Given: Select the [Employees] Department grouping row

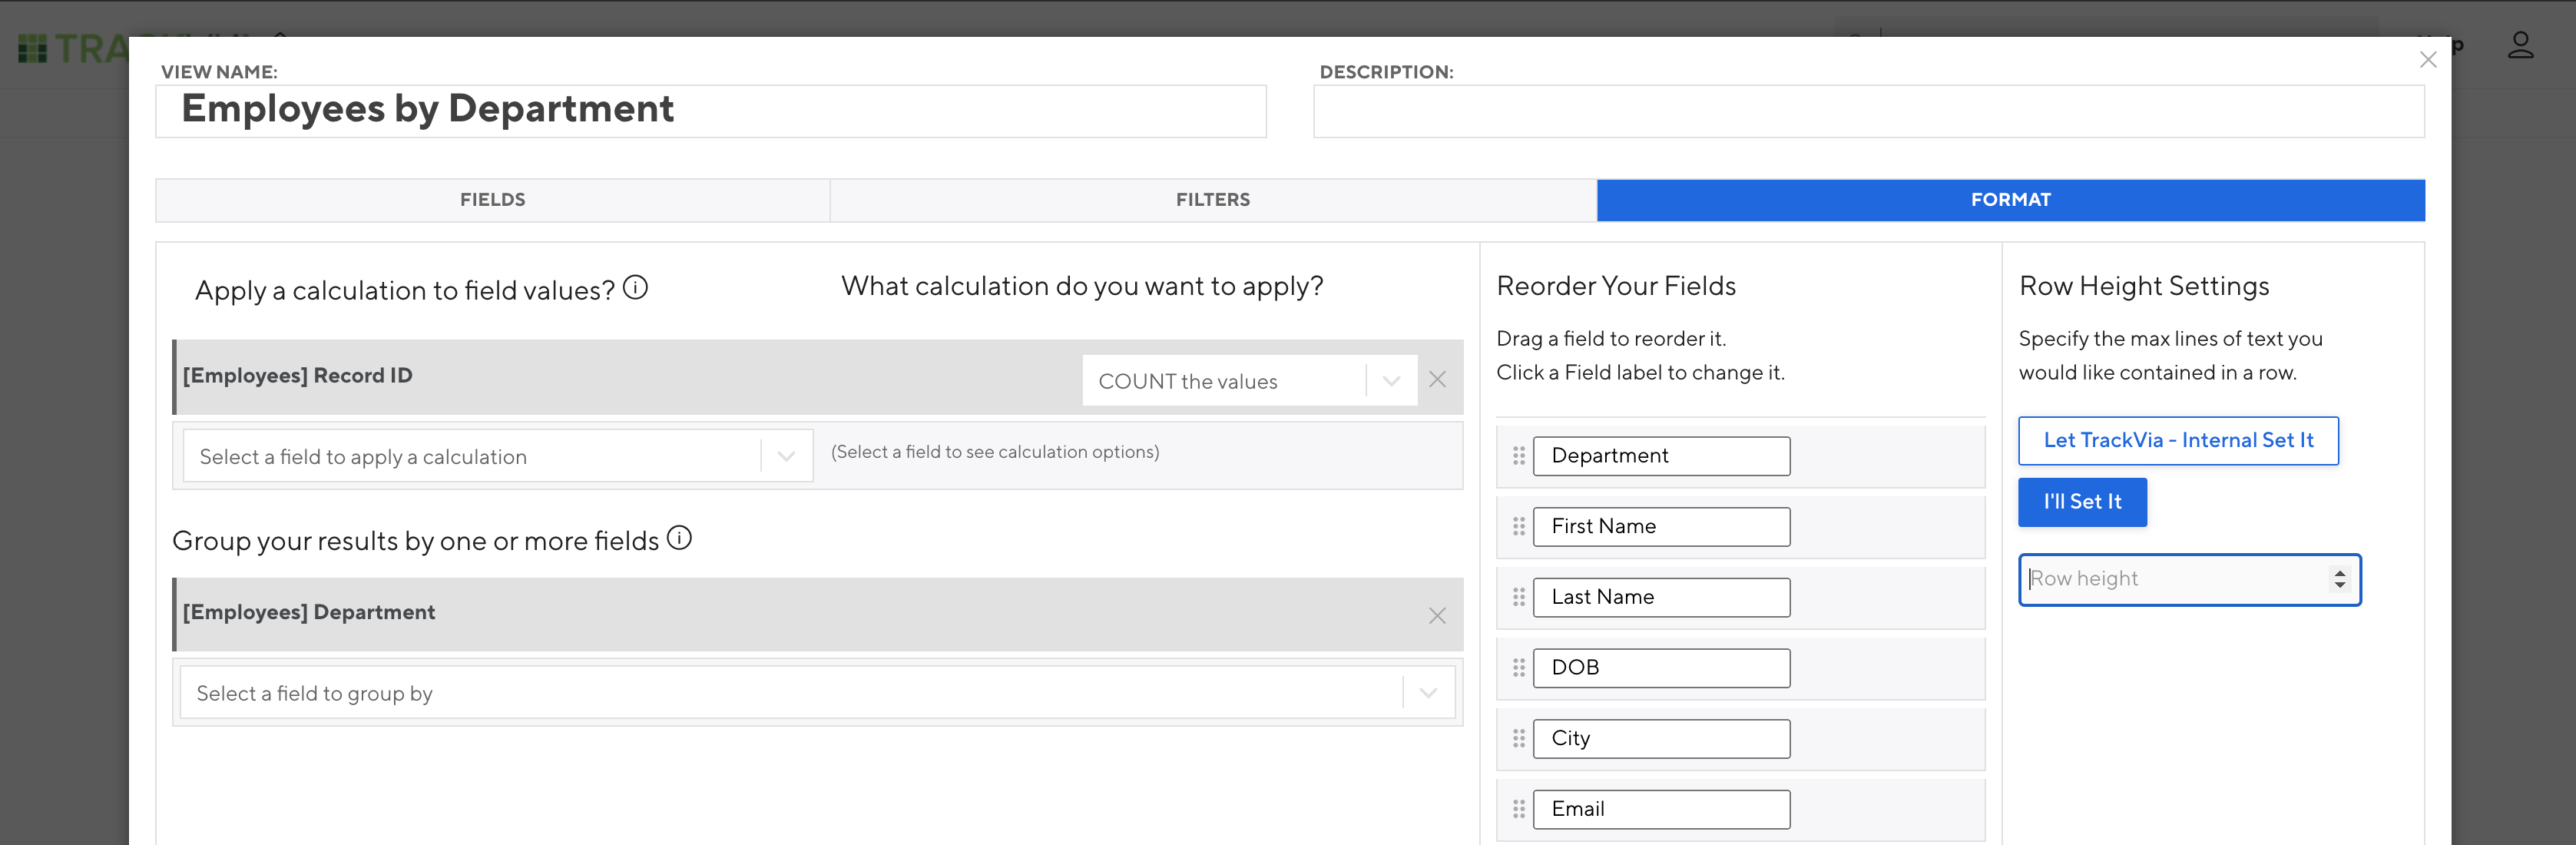Looking at the screenshot, I should click(x=817, y=614).
